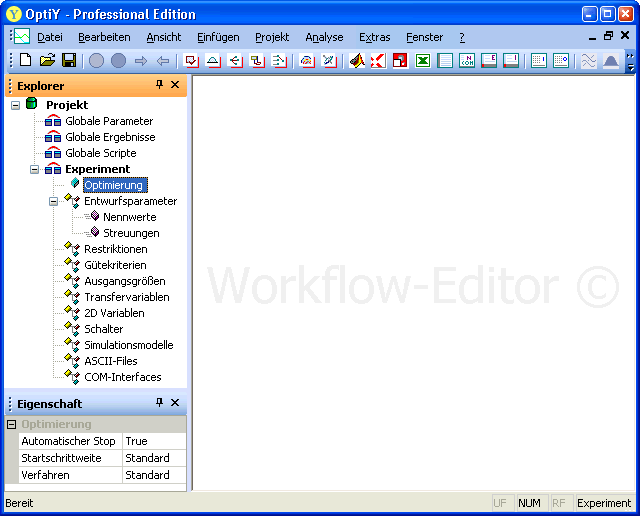Toggle the Eigenschaft panel pushpin
The height and width of the screenshot is (516, 640).
159,403
